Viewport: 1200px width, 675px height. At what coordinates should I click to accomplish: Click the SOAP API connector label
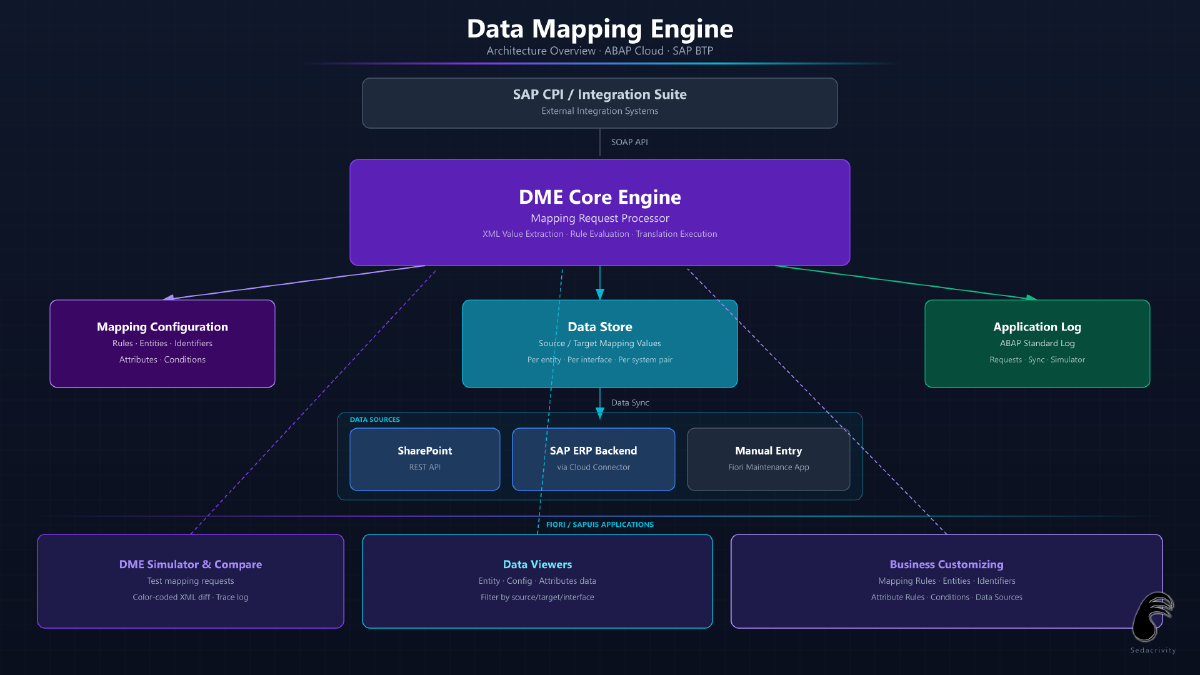(x=630, y=142)
